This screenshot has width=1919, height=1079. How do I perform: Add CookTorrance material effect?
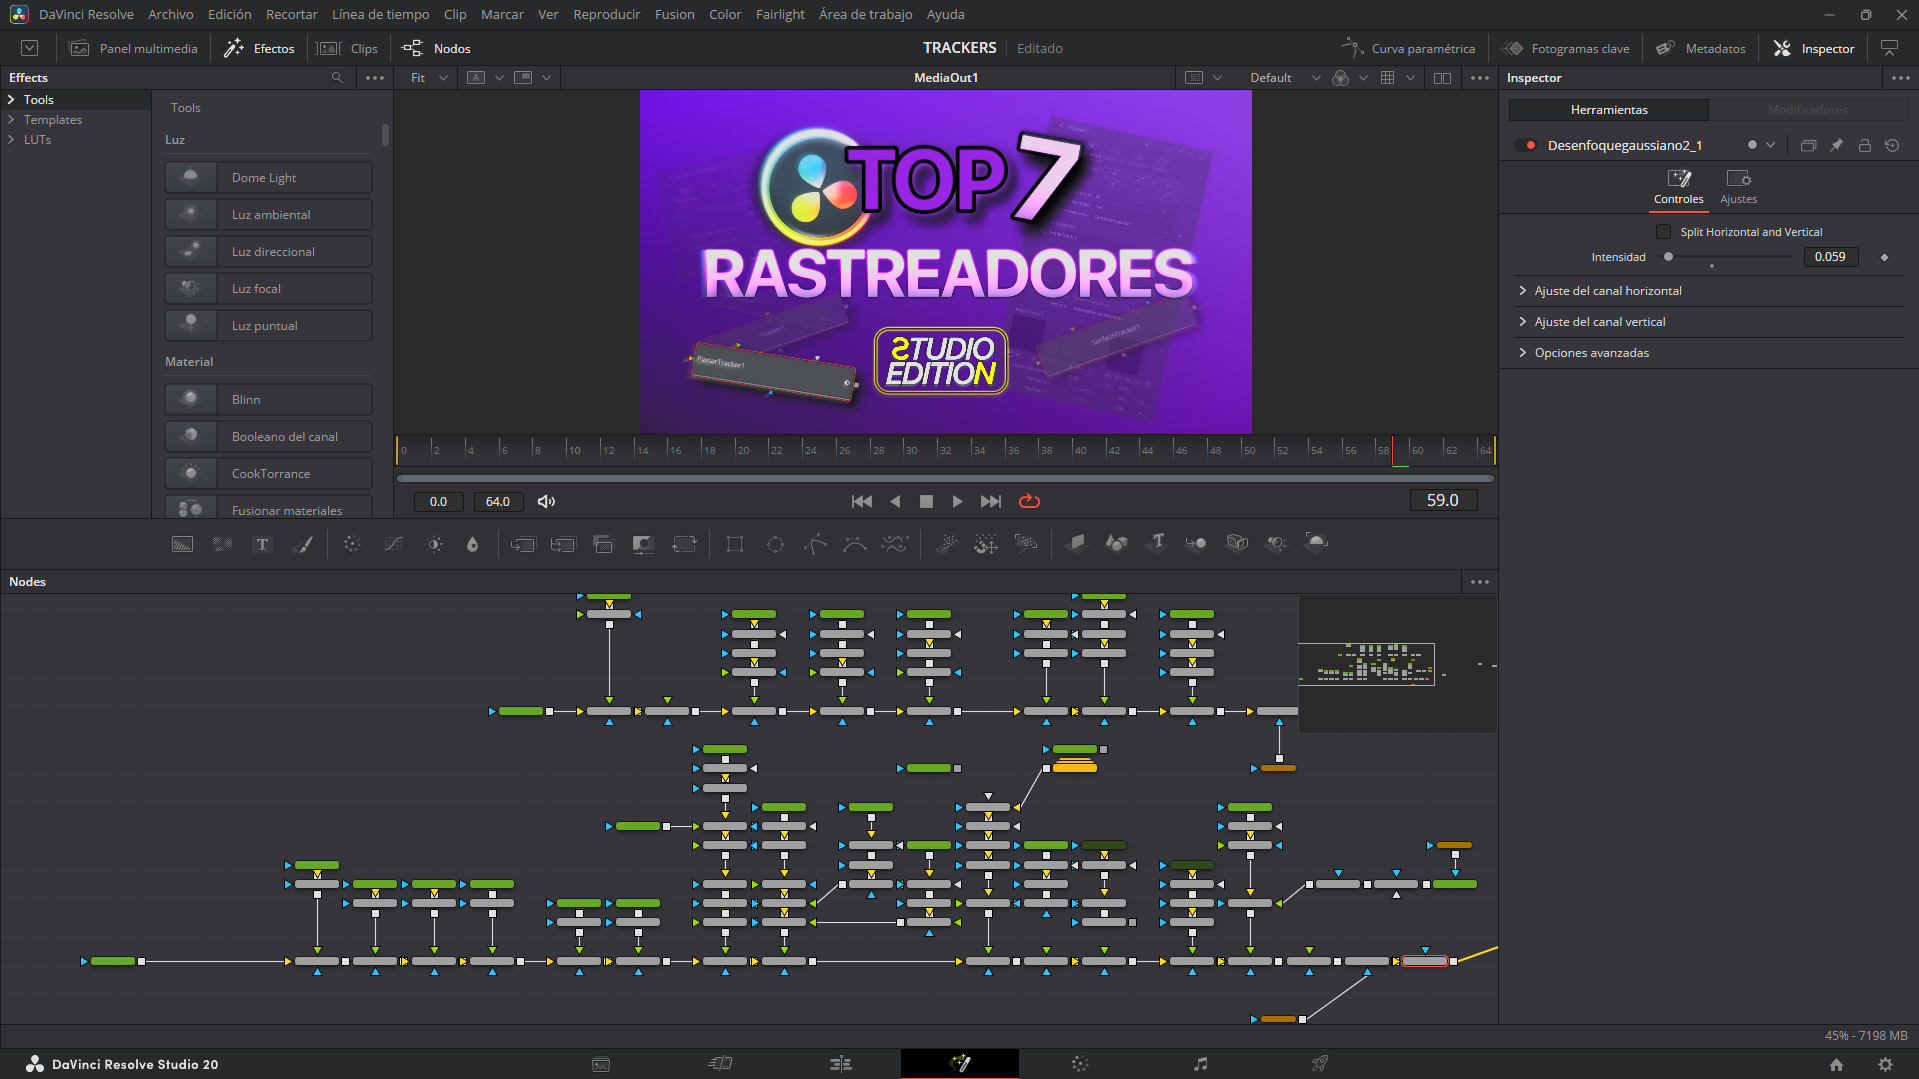268,474
